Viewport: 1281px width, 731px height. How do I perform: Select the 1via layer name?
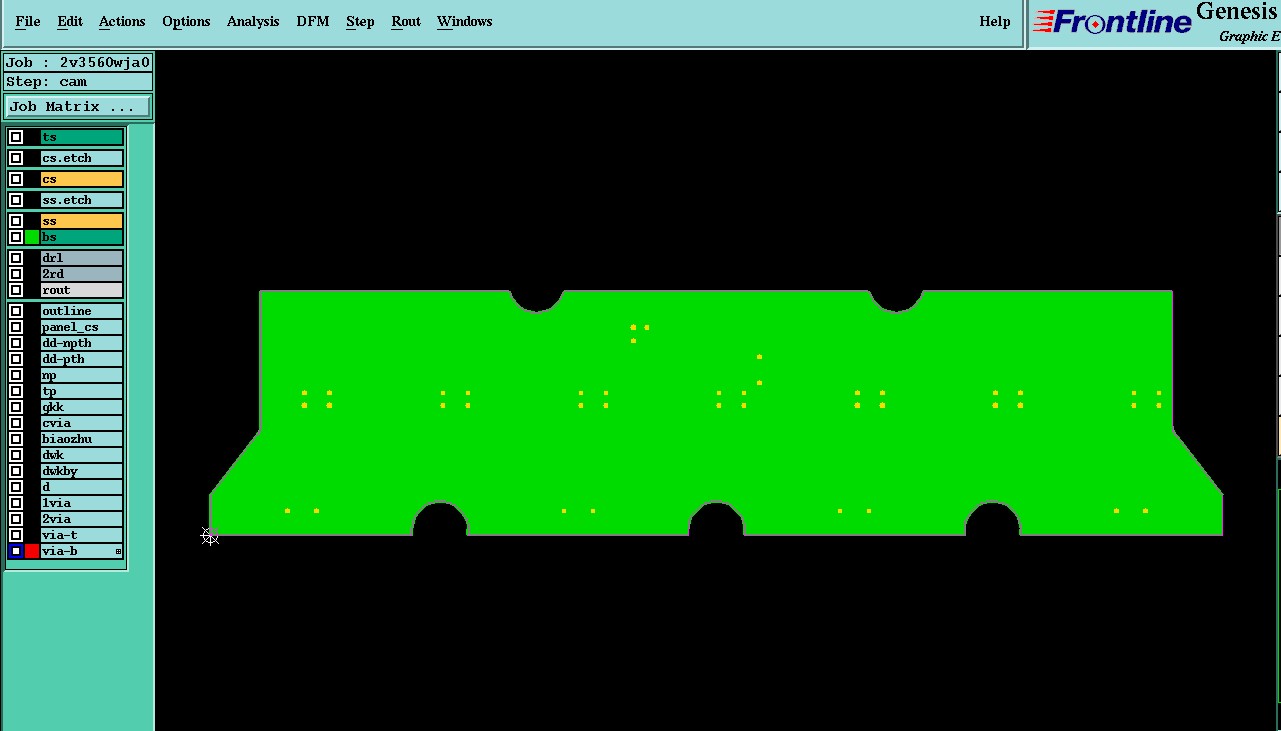(82, 503)
